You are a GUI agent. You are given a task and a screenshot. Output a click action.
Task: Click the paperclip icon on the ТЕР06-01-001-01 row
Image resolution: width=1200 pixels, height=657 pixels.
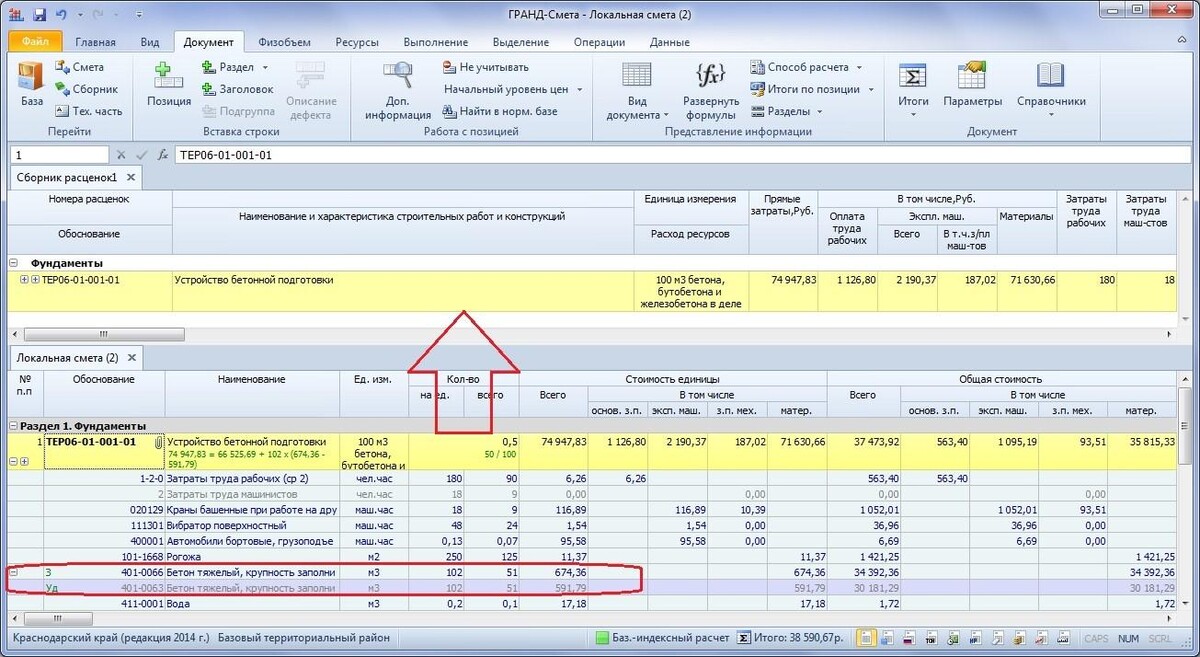point(158,442)
